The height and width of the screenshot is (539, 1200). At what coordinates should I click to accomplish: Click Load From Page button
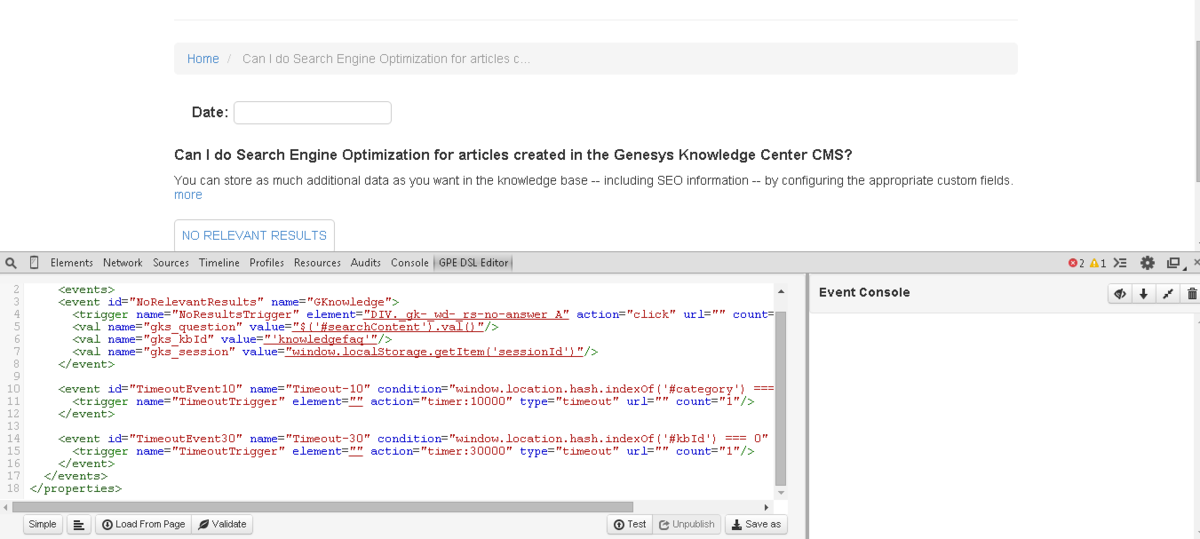(x=143, y=524)
